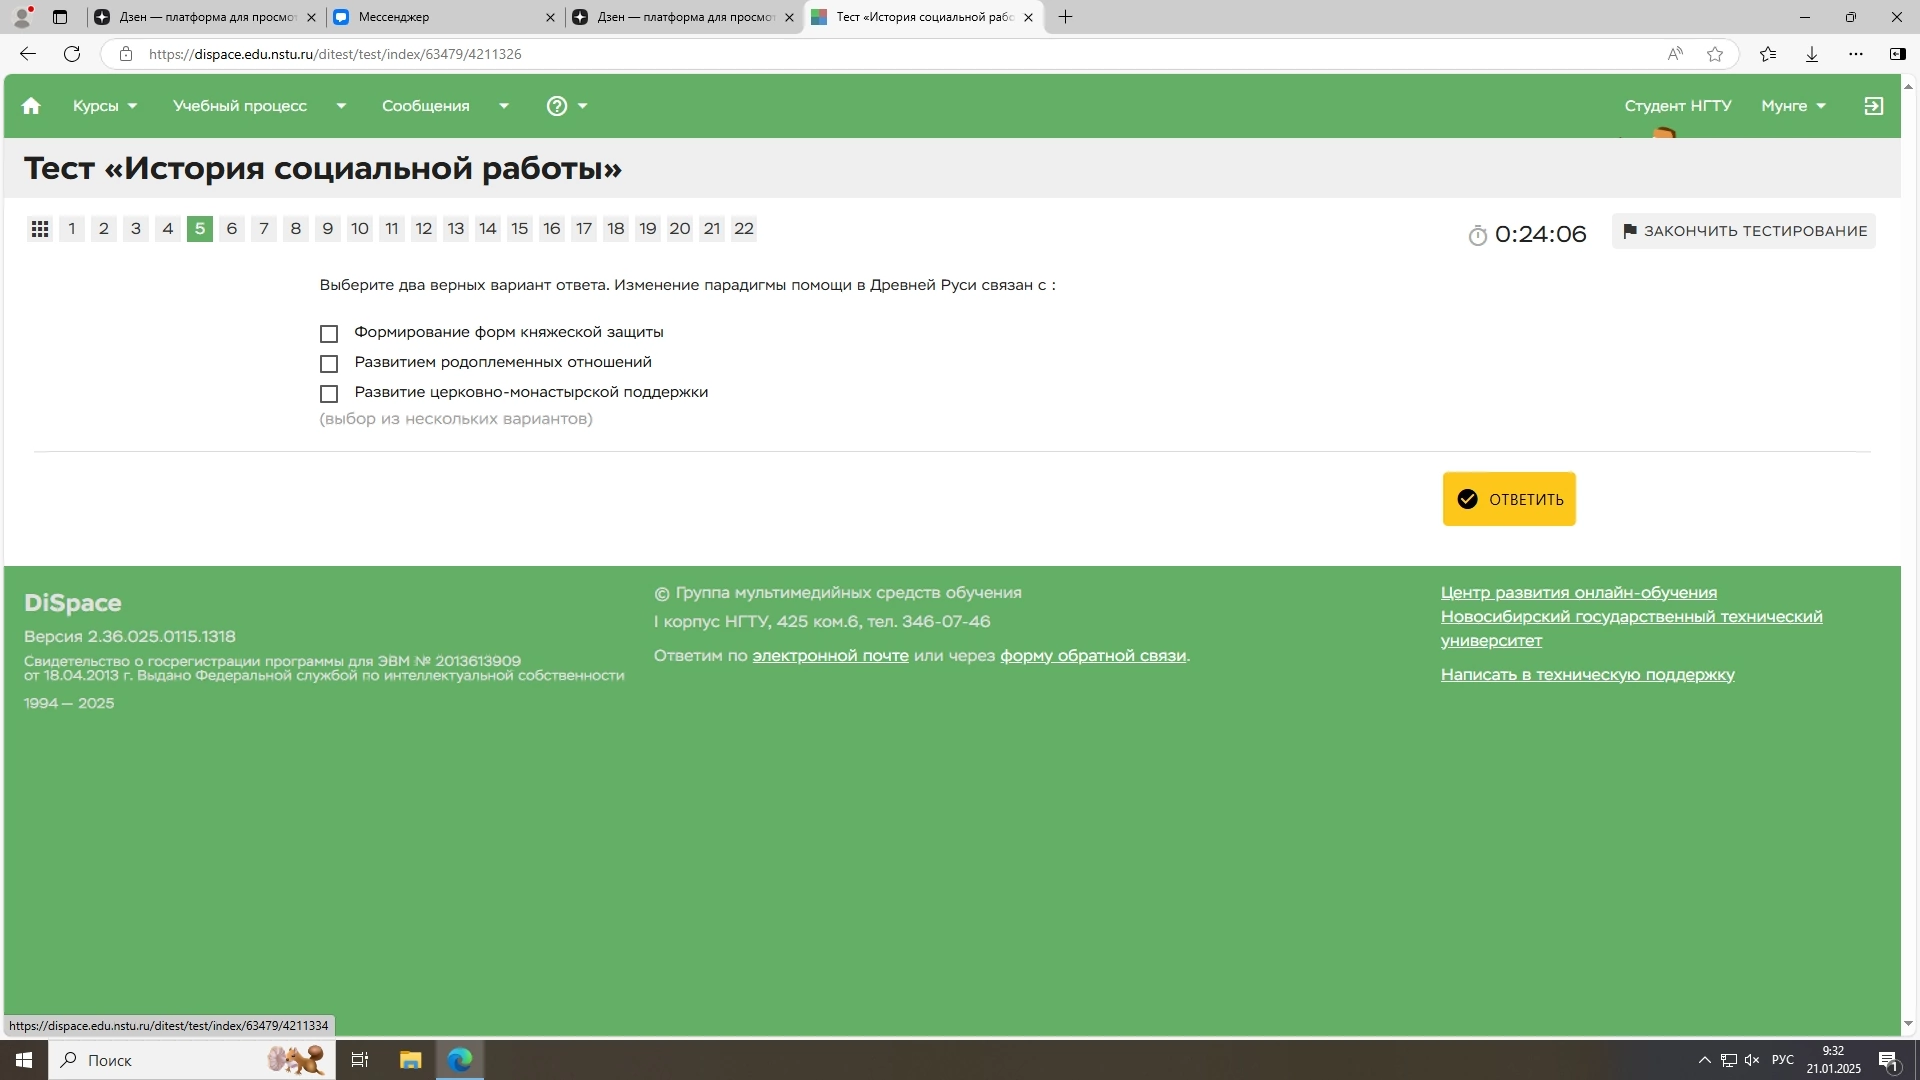Open the форму обратной связи link
Image resolution: width=1920 pixels, height=1080 pixels.
(x=1093, y=656)
